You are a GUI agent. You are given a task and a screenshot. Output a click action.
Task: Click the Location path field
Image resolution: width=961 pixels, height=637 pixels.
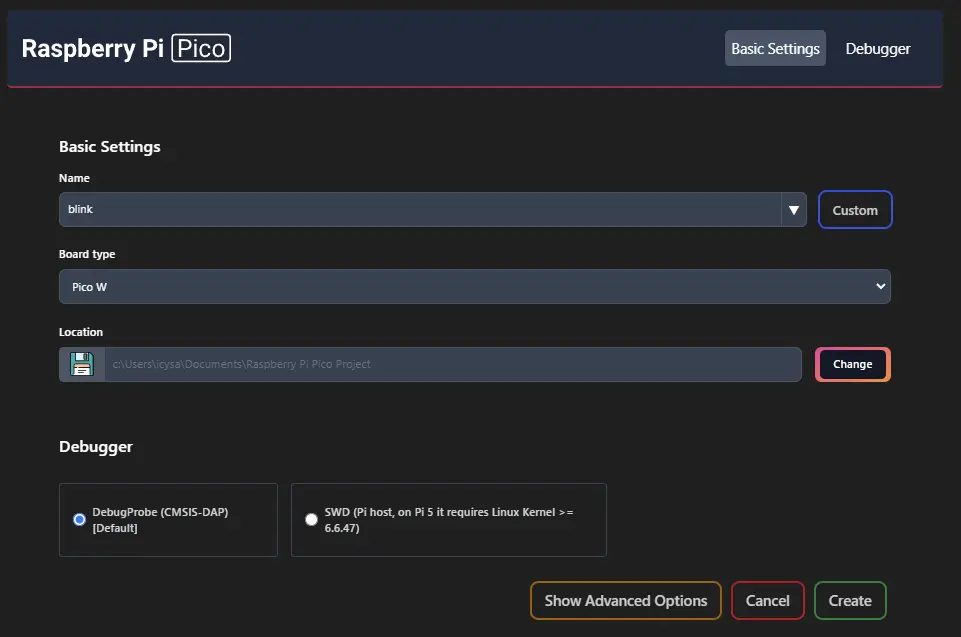click(x=453, y=364)
